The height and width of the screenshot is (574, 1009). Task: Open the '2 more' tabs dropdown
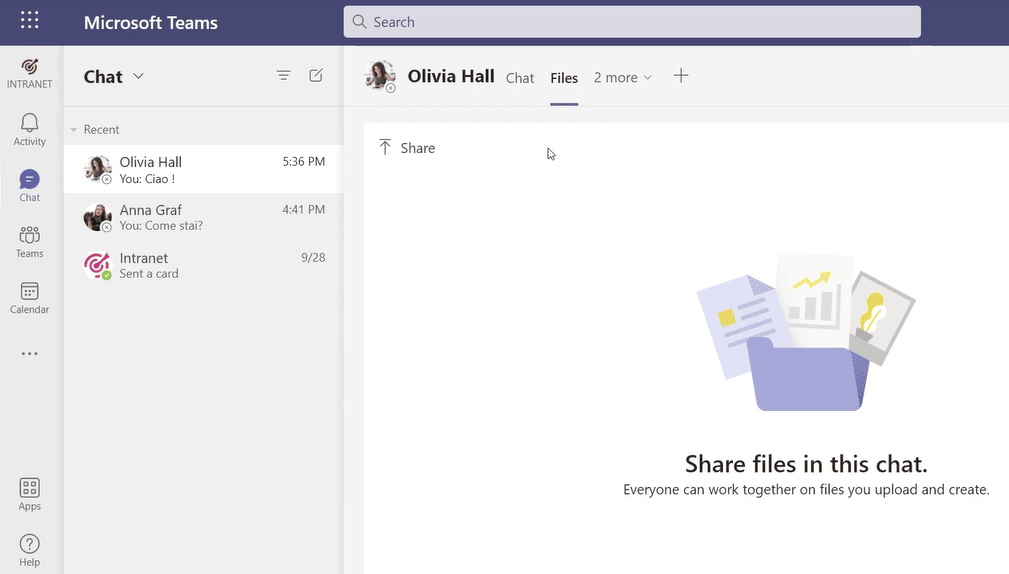tap(622, 77)
